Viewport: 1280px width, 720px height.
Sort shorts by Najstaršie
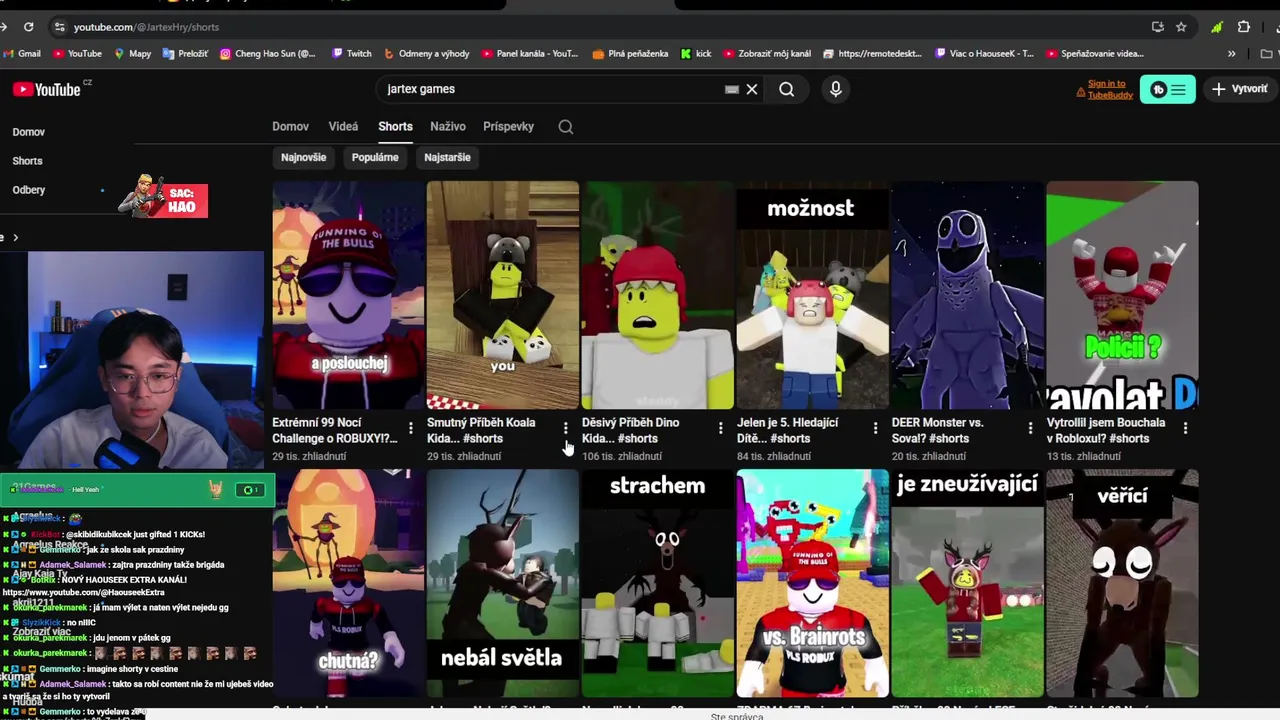click(x=447, y=157)
